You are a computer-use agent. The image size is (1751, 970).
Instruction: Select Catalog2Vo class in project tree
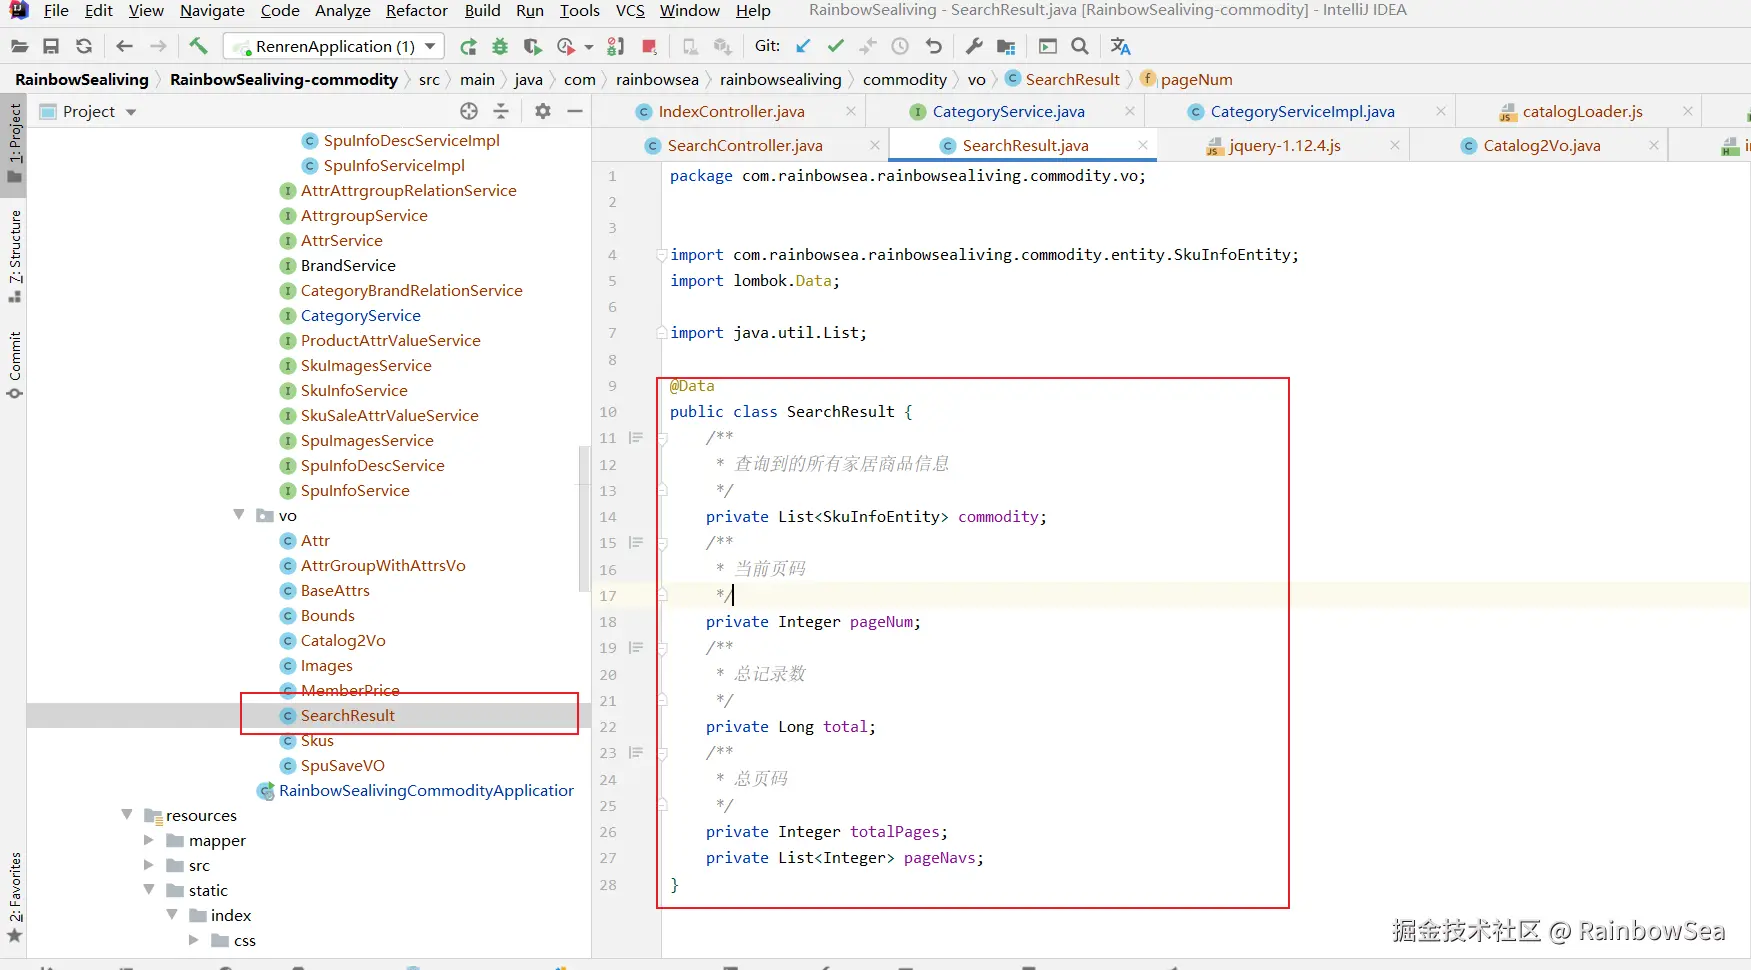coord(343,640)
